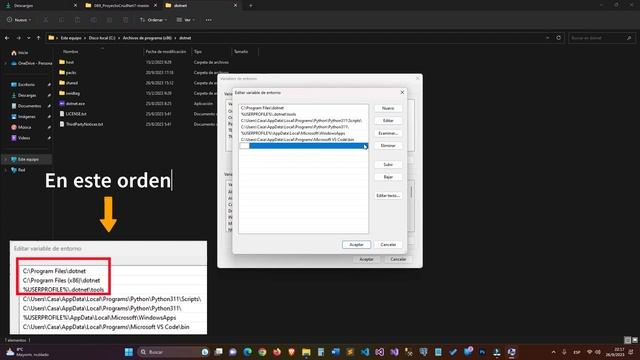
Task: Click the Eliminar button
Action: coord(388,146)
